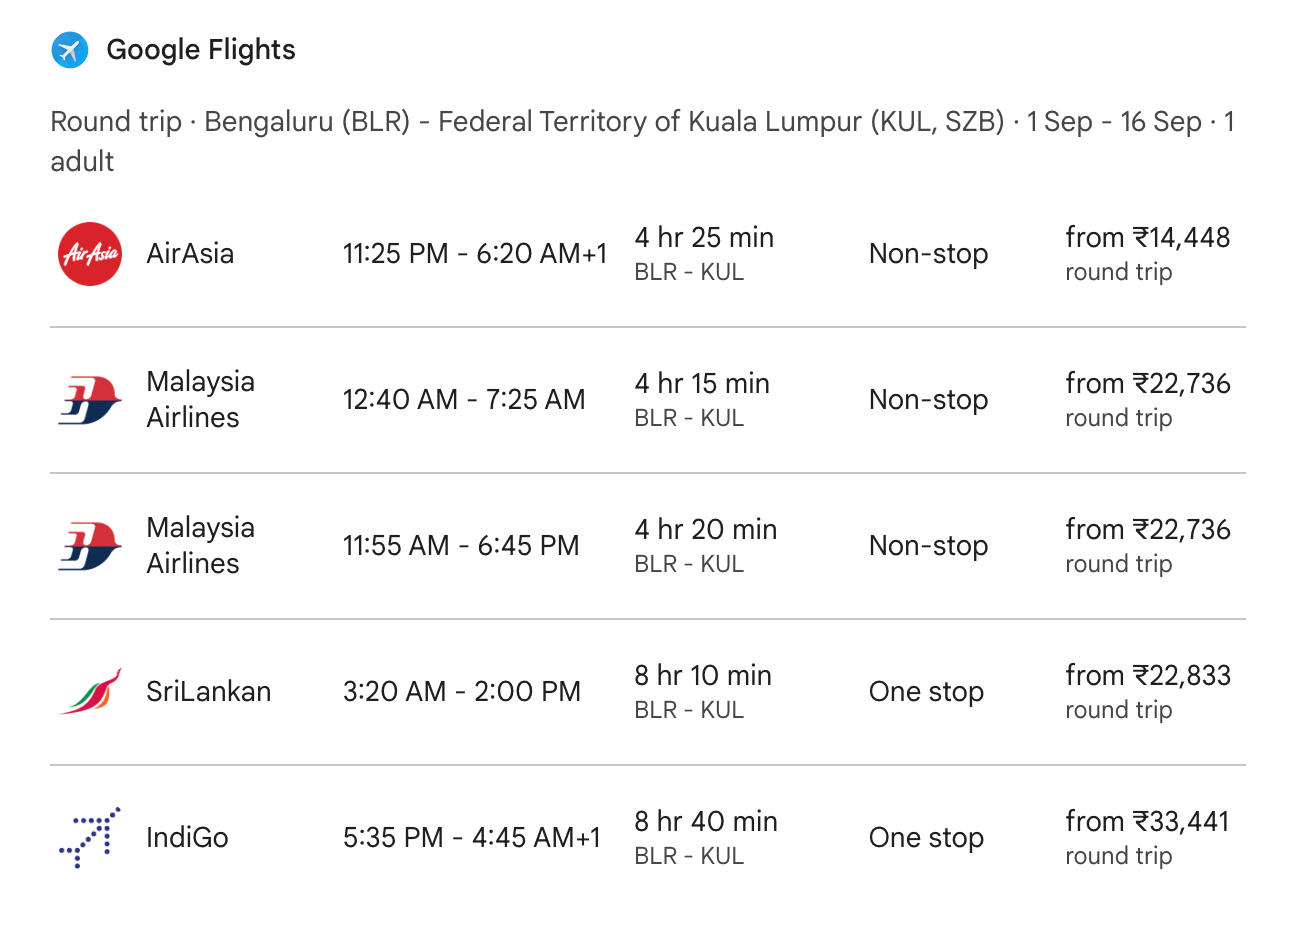The height and width of the screenshot is (930, 1296).
Task: Click the ₹14,448 AirAsia round trip price
Action: tap(1147, 238)
